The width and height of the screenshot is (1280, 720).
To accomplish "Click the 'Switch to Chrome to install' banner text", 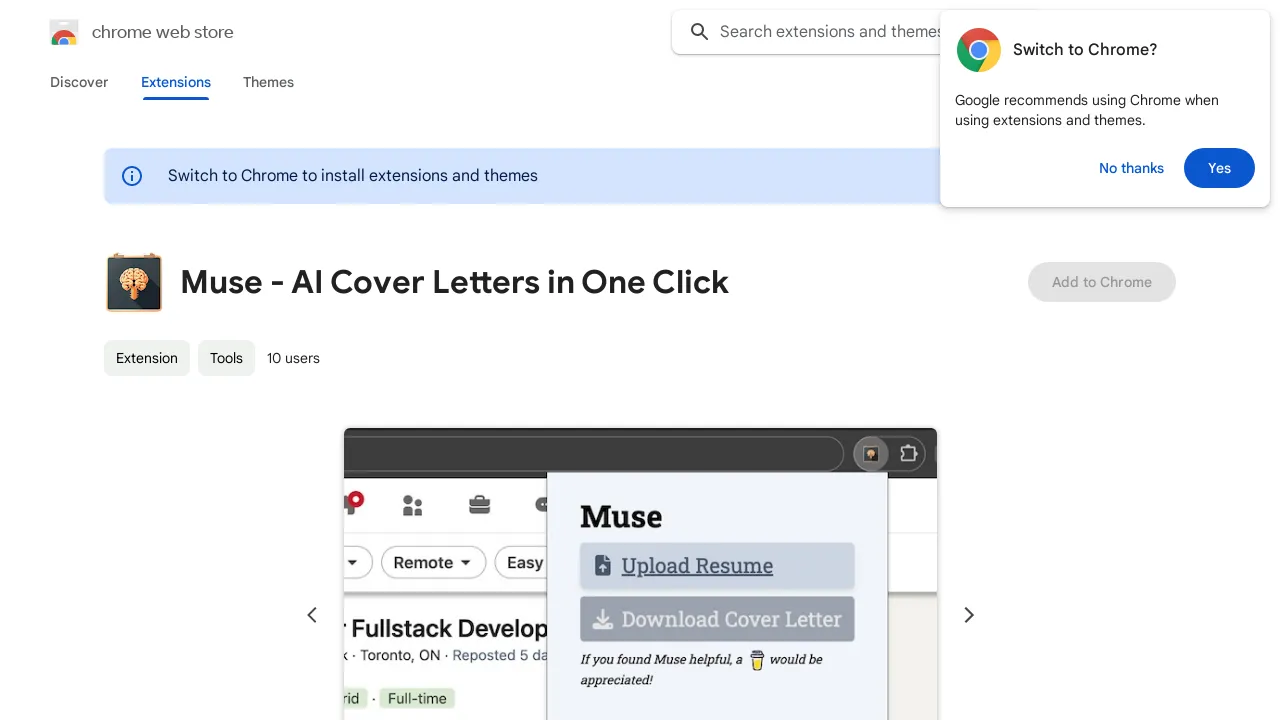I will (x=353, y=176).
